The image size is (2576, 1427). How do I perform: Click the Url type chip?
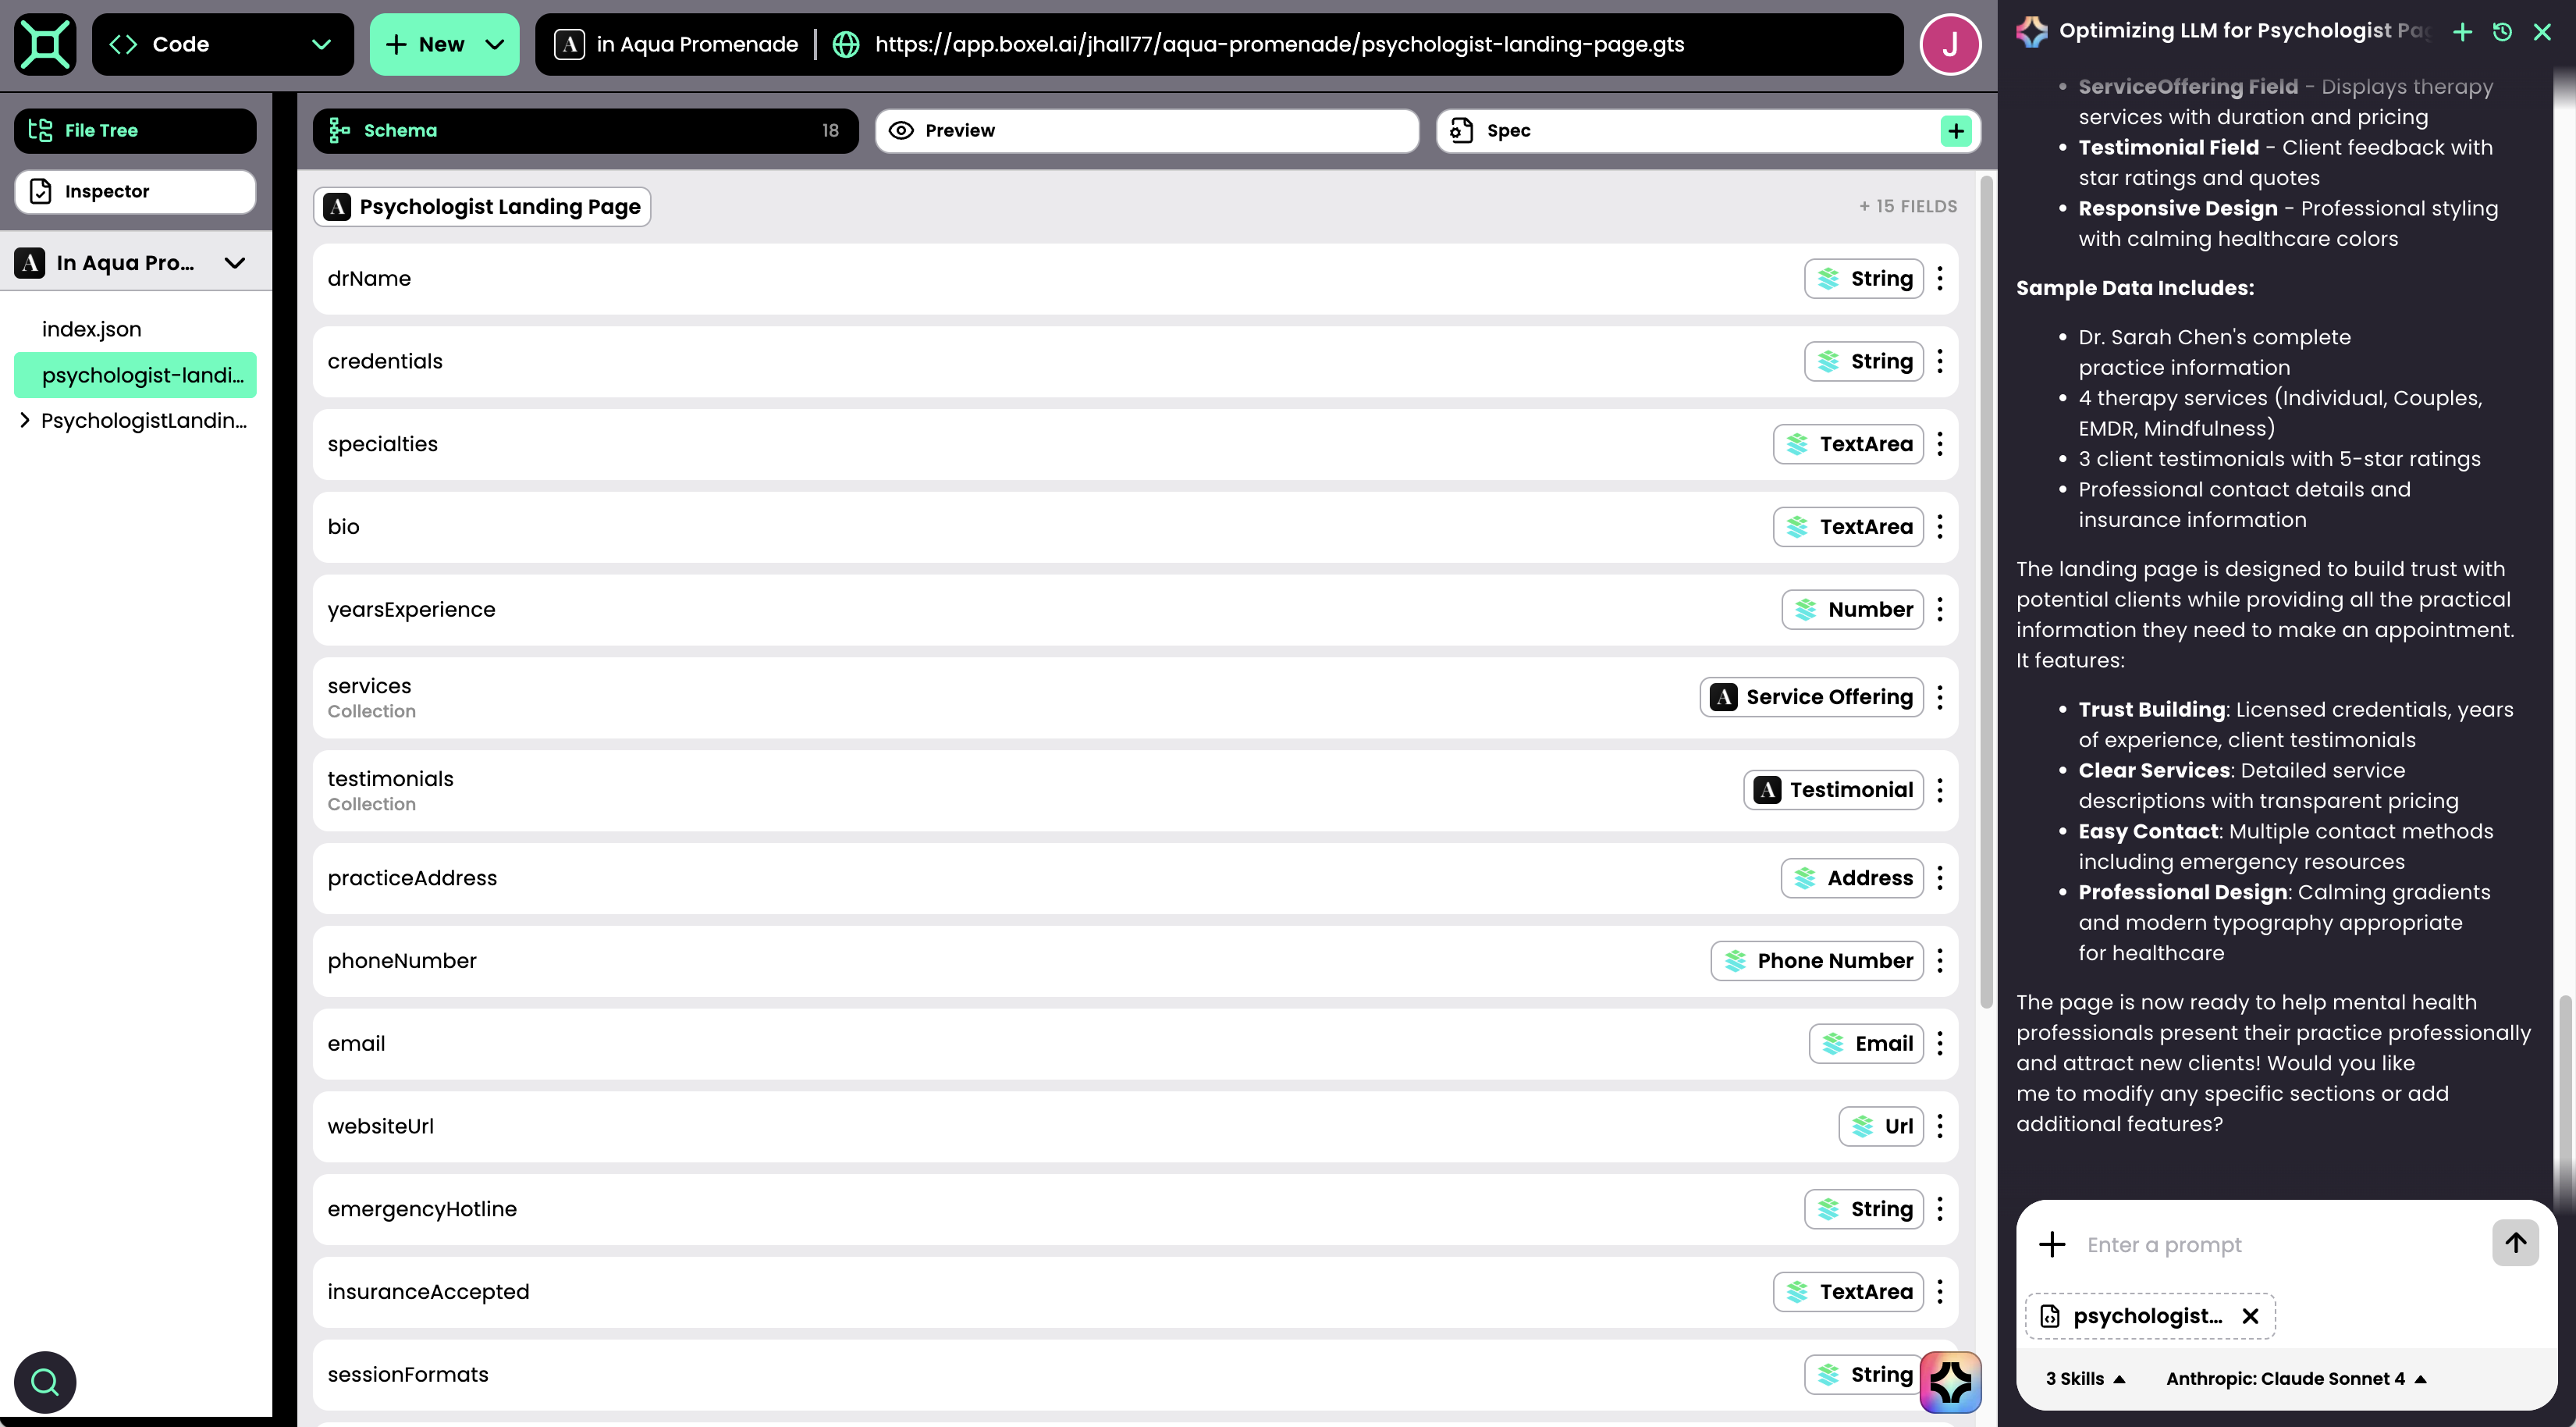(1881, 1127)
